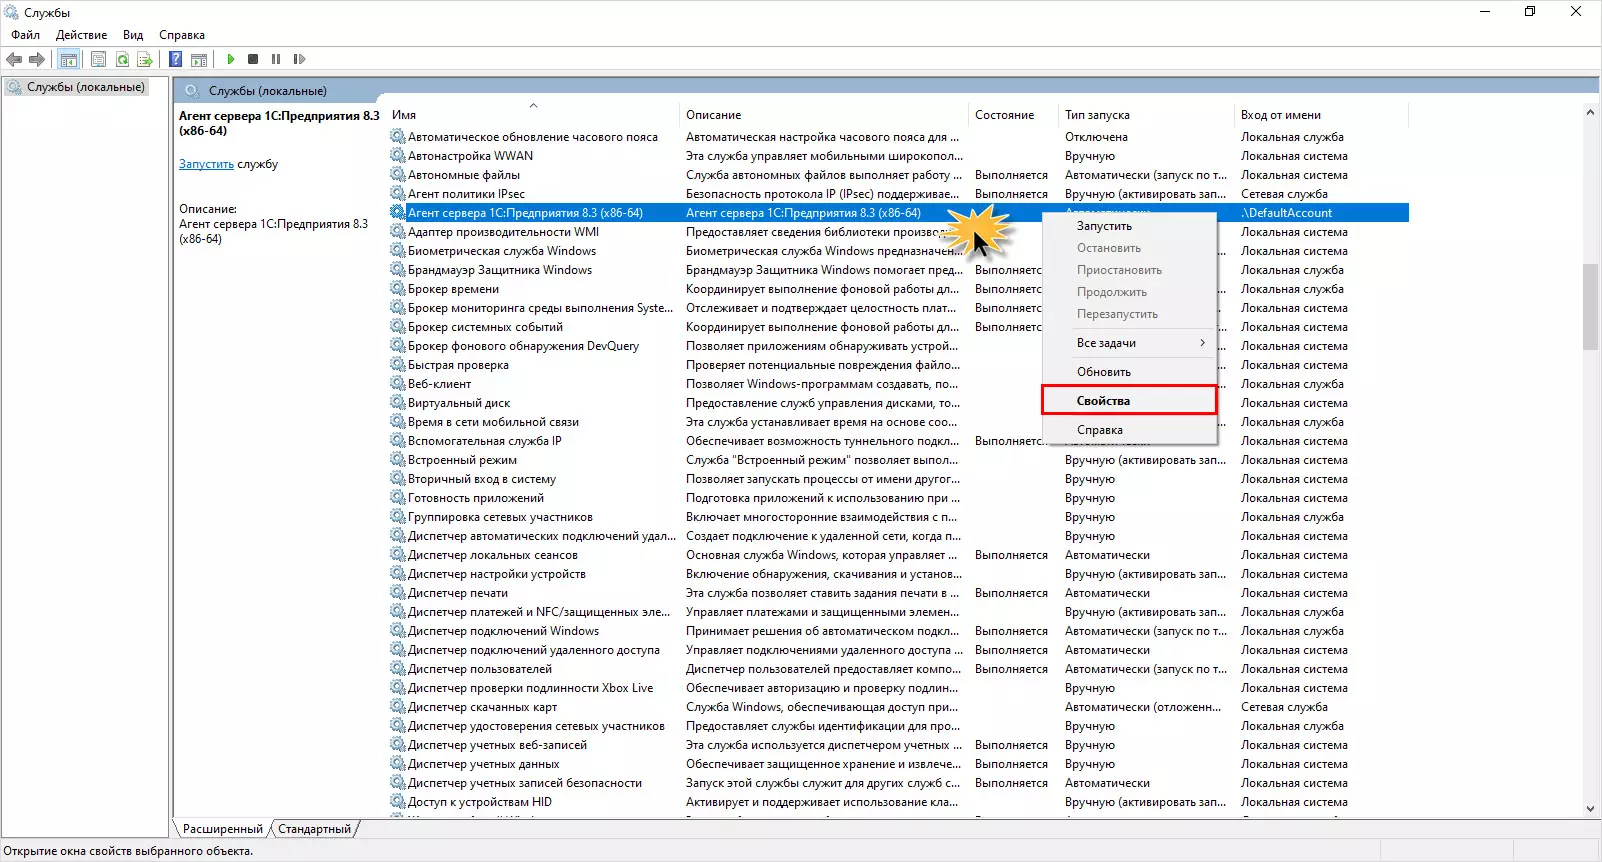This screenshot has width=1602, height=862.
Task: Toggle the console tree toolbar icon
Action: pyautogui.click(x=68, y=59)
